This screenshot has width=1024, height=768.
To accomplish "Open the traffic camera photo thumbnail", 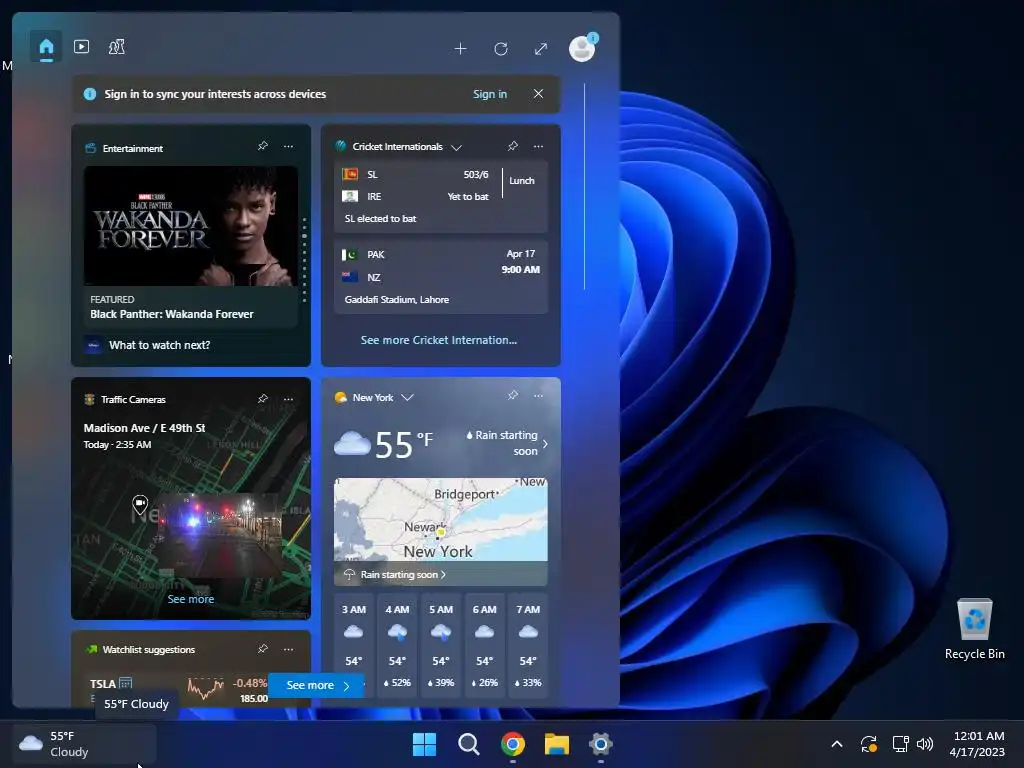I will point(222,534).
